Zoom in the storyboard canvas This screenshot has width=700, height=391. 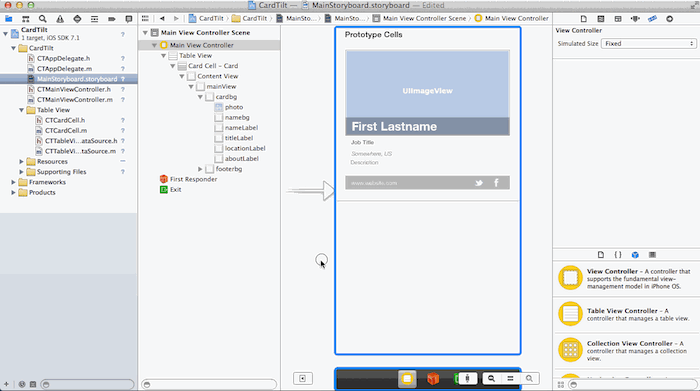coord(529,379)
